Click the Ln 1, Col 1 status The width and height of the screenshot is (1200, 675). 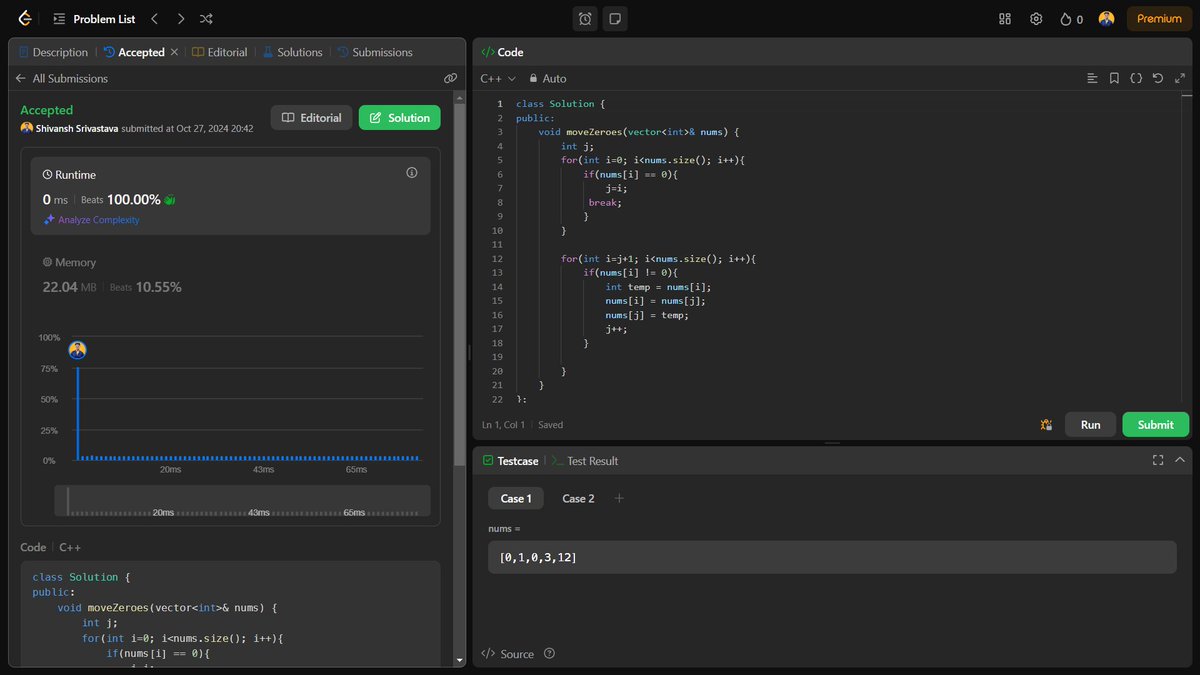pyautogui.click(x=503, y=425)
